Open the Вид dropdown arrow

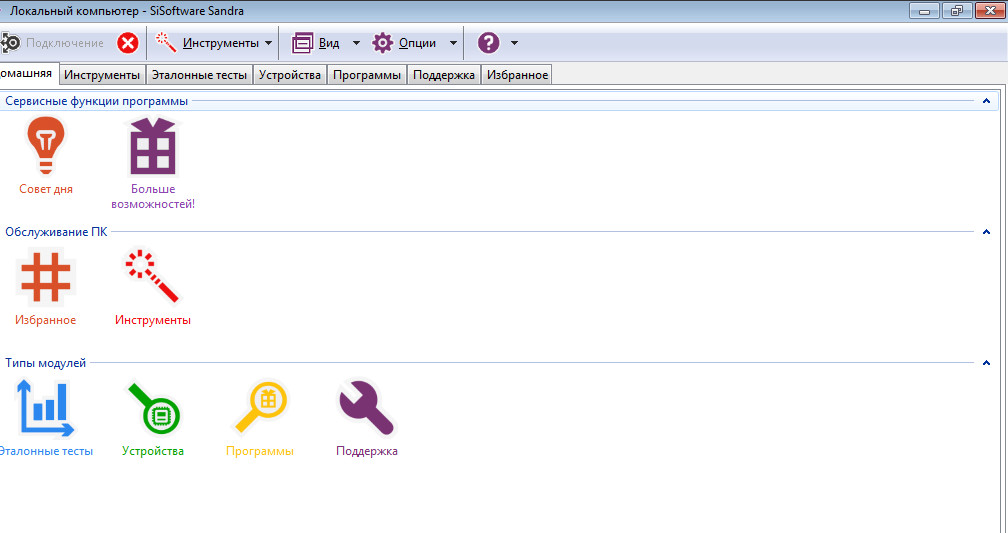click(x=357, y=43)
